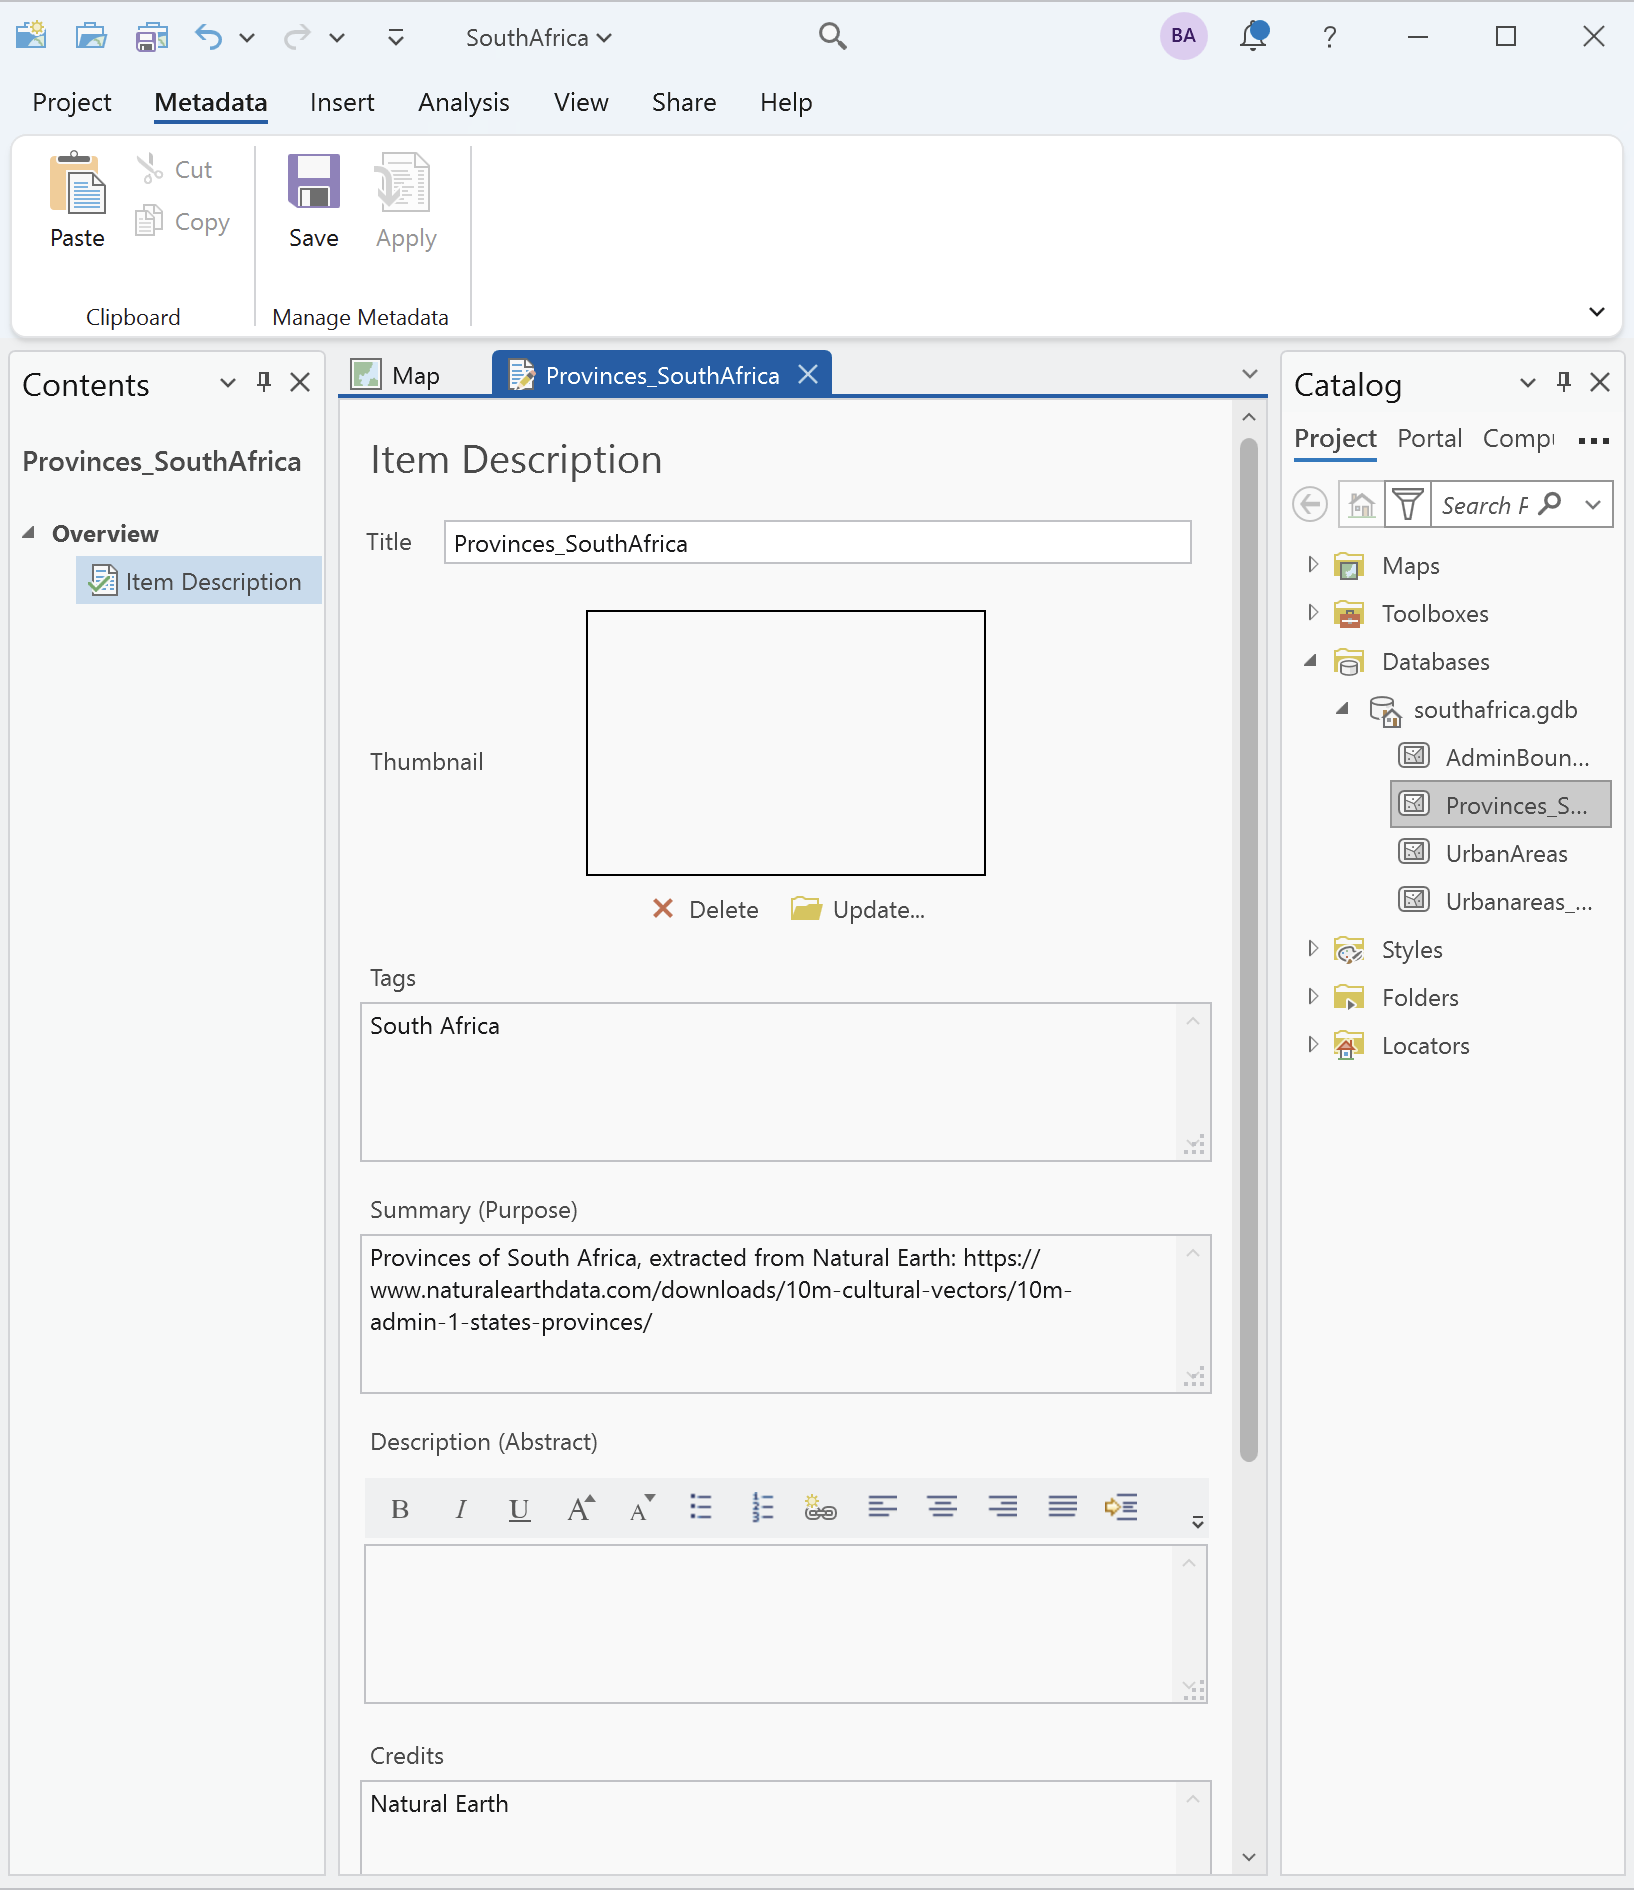Open project icon in quick access toolbar
Screen dimensions: 1634x1890
point(91,36)
